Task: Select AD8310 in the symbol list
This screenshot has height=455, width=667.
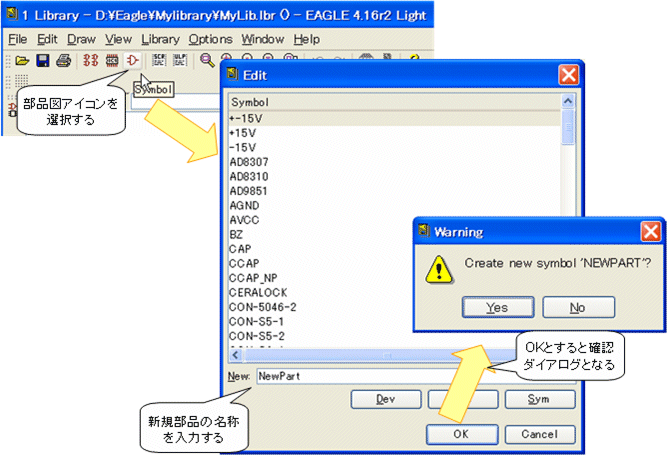Action: (395, 176)
